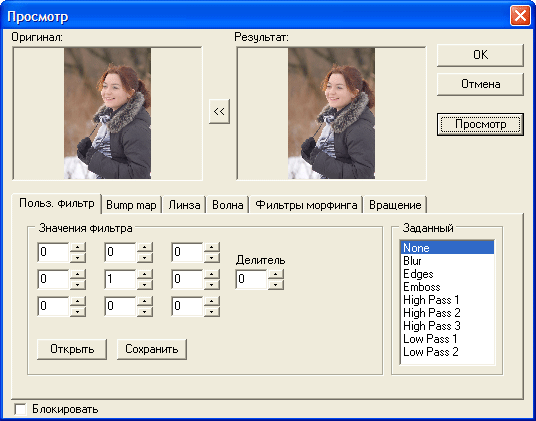Switch to the Линза tab
The width and height of the screenshot is (536, 421).
click(184, 205)
